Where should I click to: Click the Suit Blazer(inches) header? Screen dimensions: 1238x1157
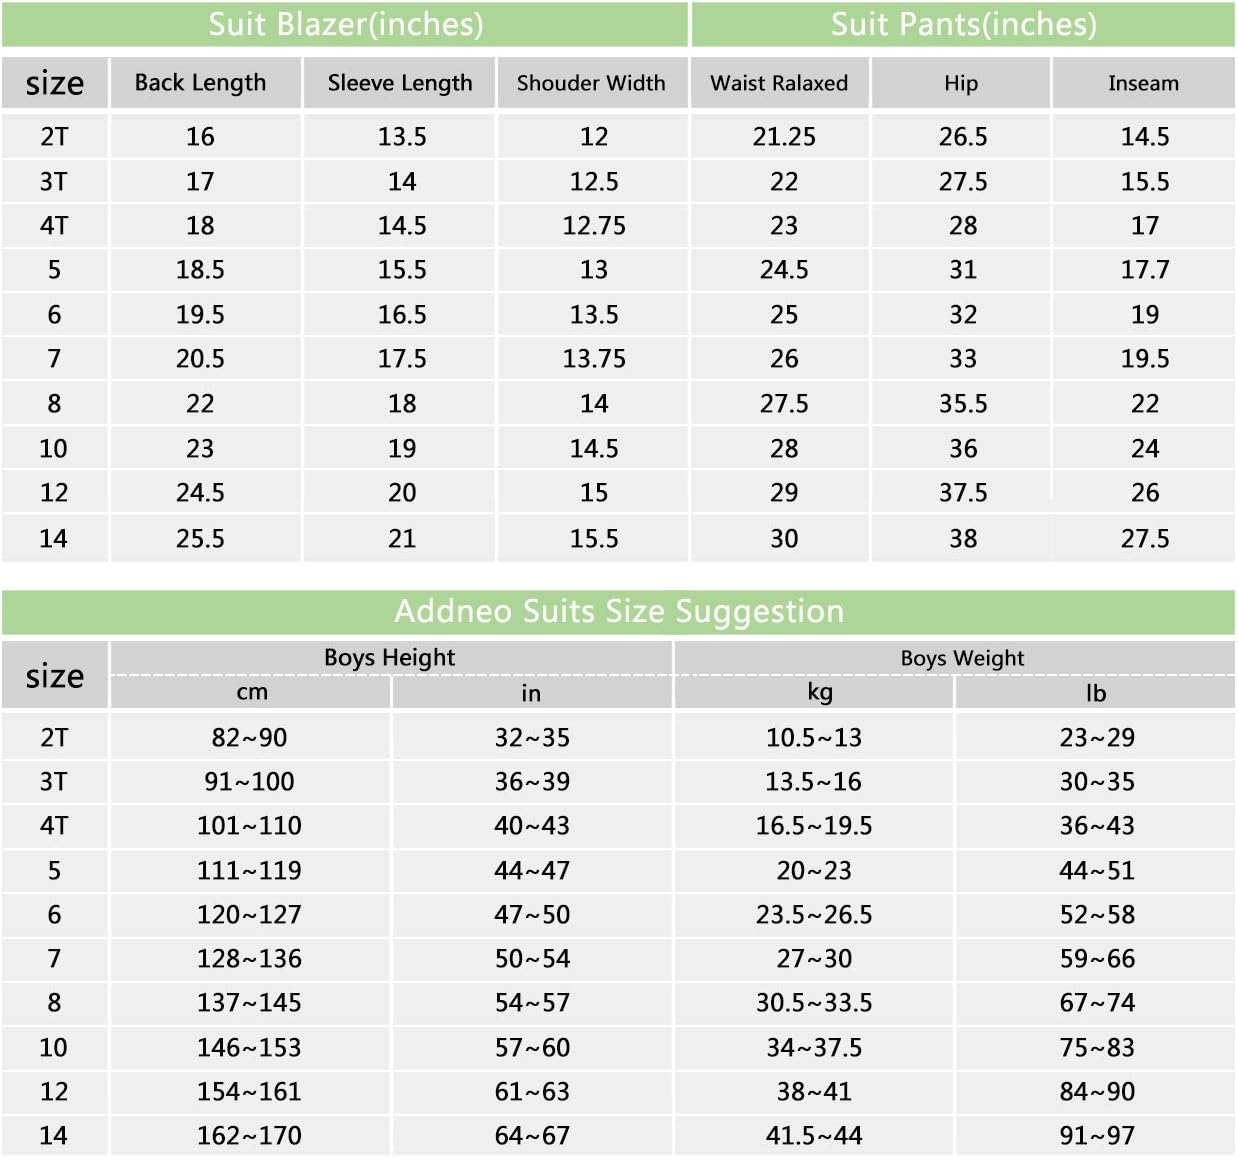coord(345,24)
